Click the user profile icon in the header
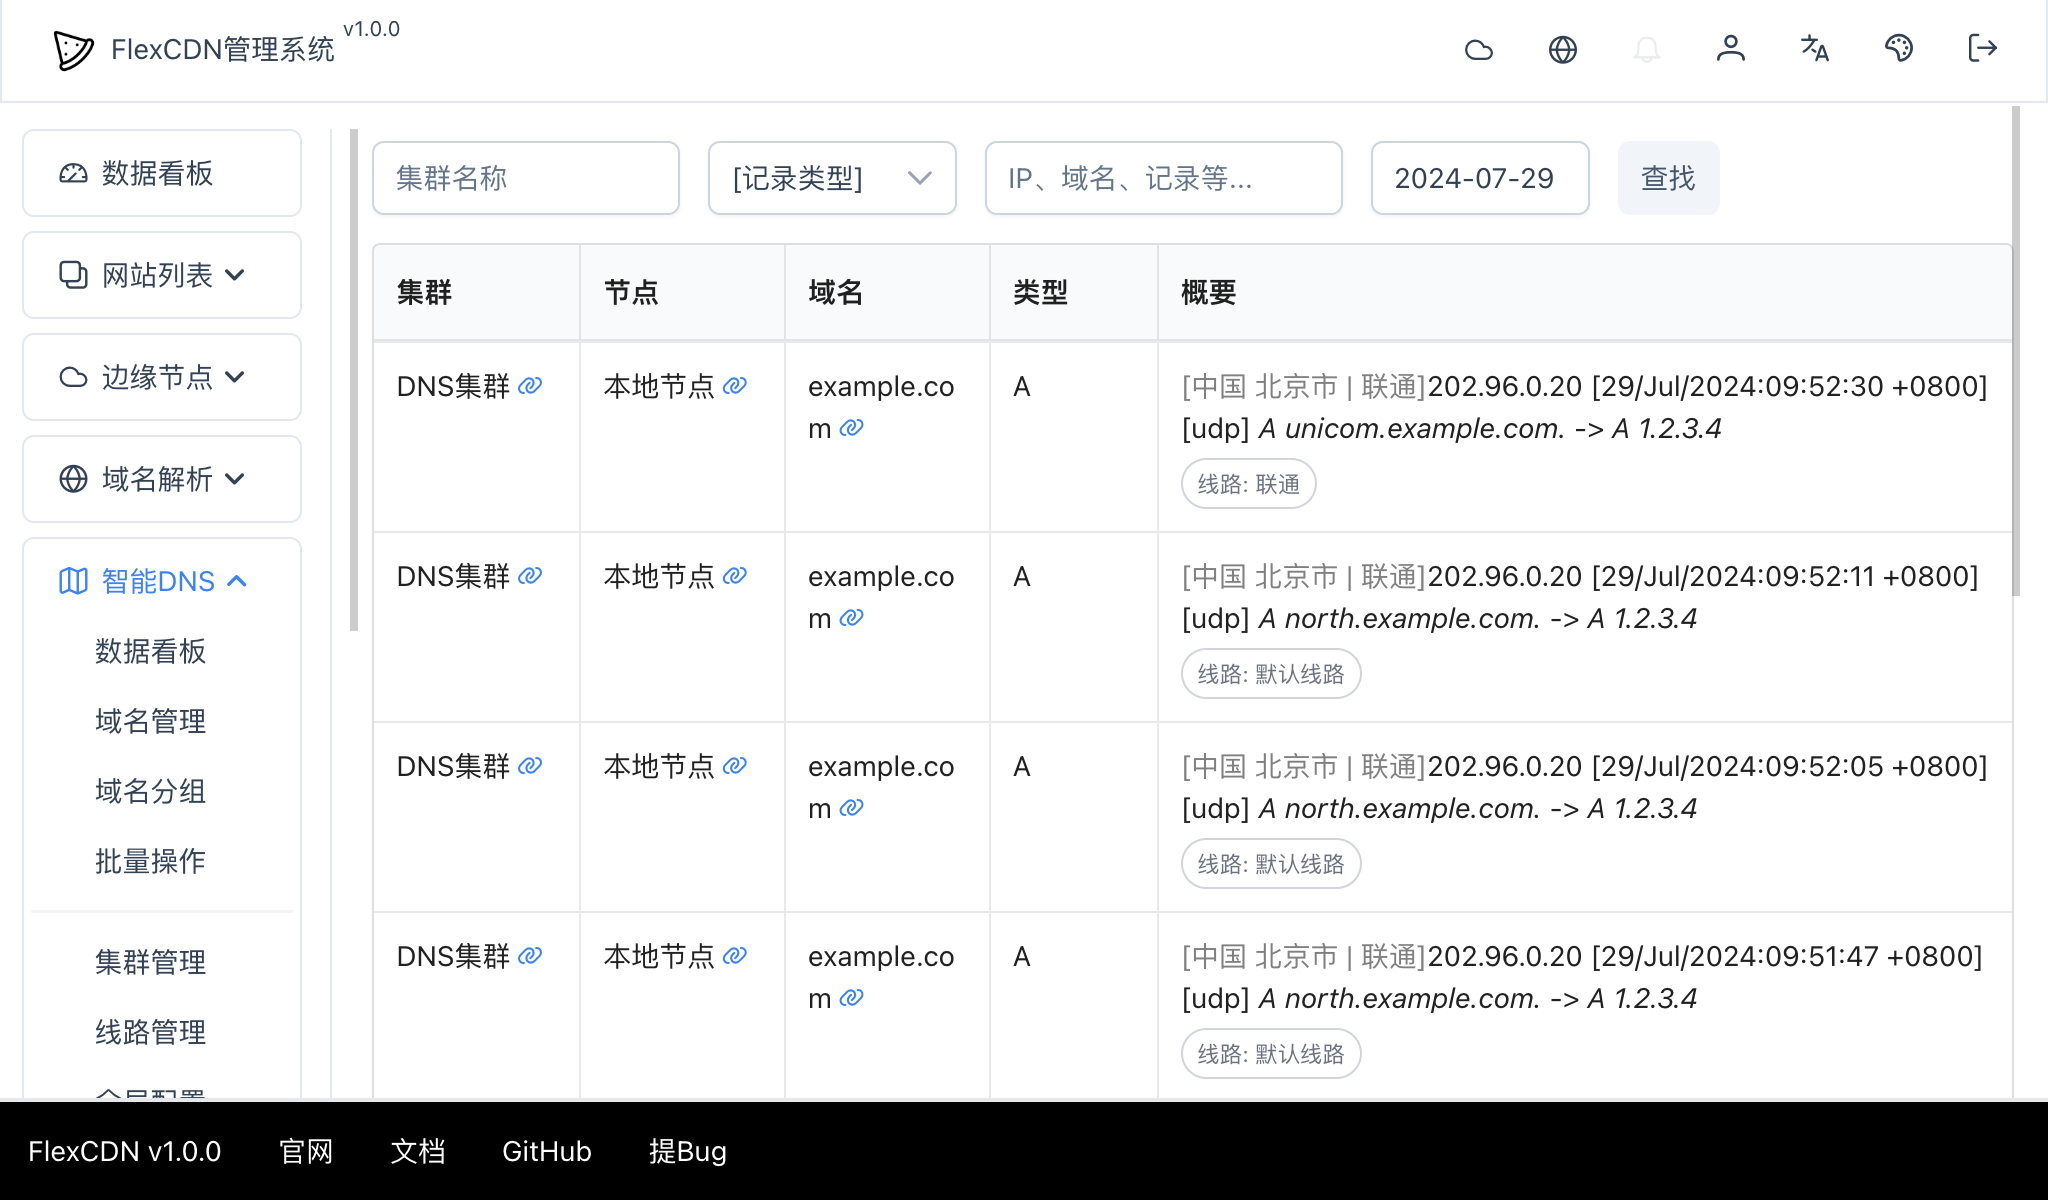This screenshot has width=2048, height=1200. click(1731, 49)
